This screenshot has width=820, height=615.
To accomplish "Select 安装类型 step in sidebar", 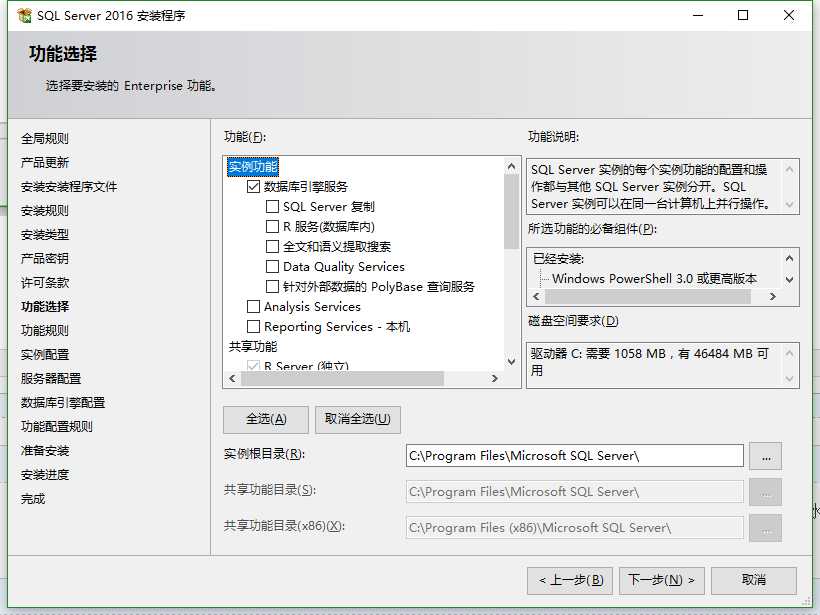I will click(45, 235).
